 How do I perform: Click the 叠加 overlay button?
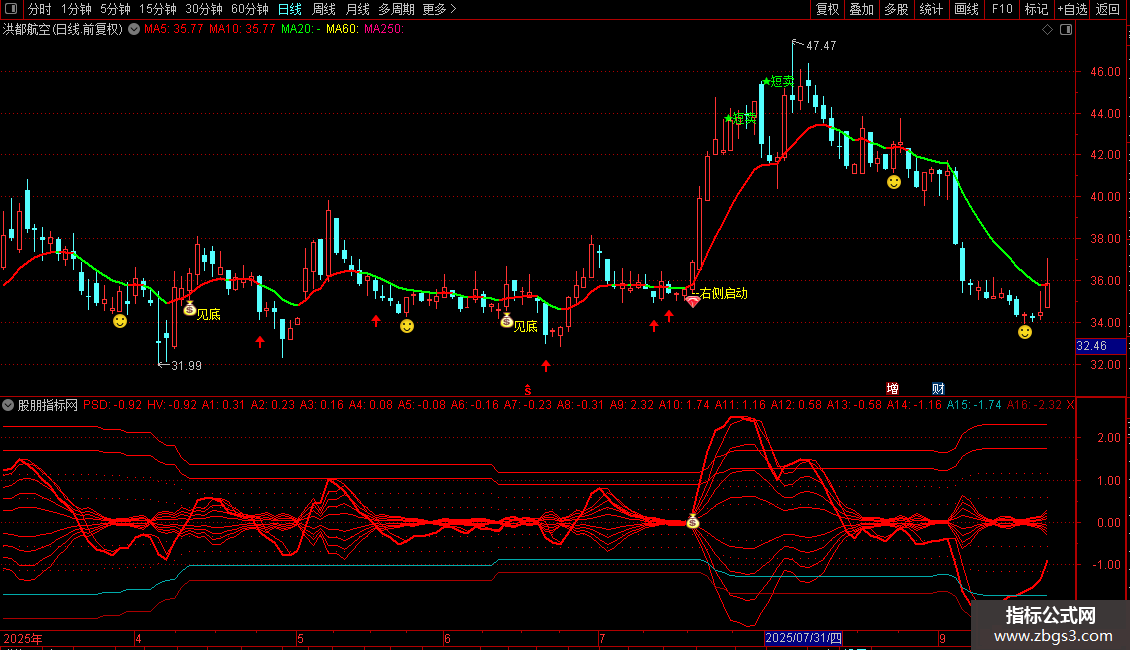point(861,9)
